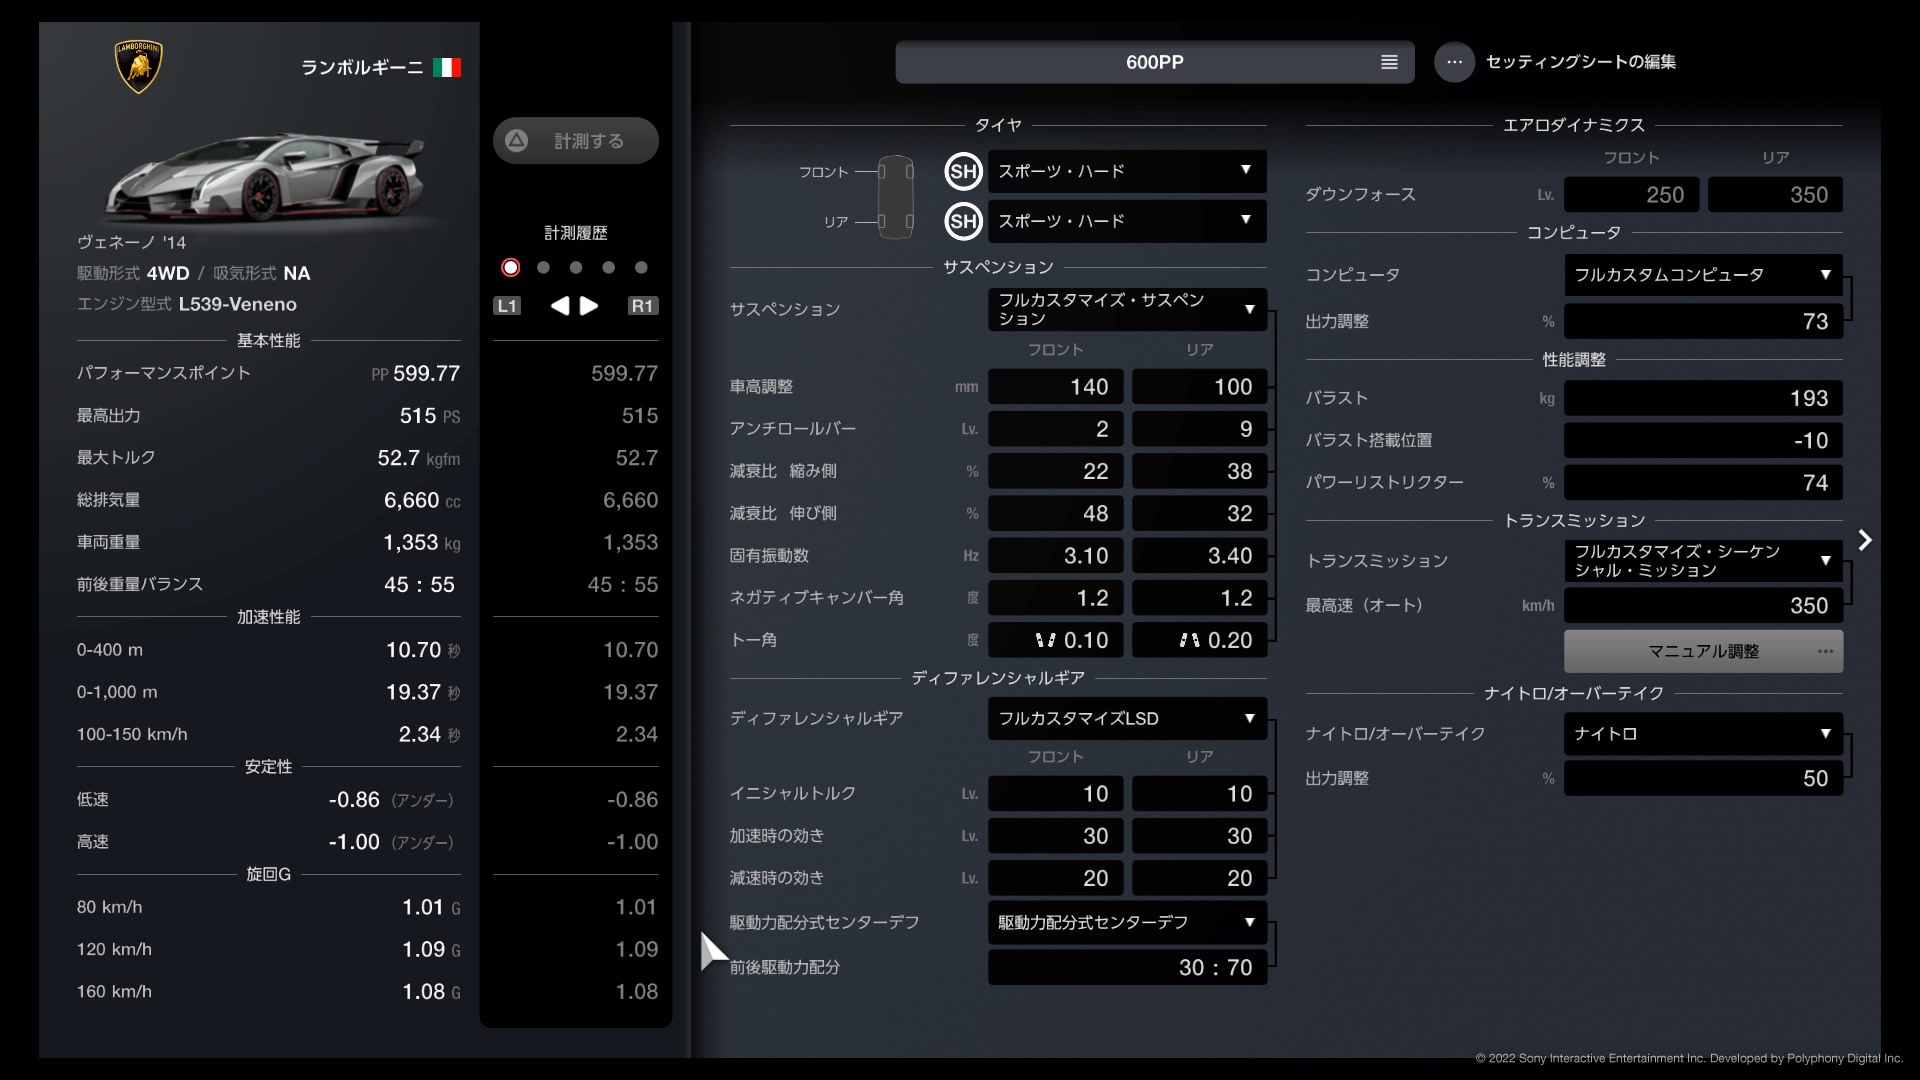
Task: Expand the フルカスタムコンピュータ dropdown
Action: point(1702,274)
